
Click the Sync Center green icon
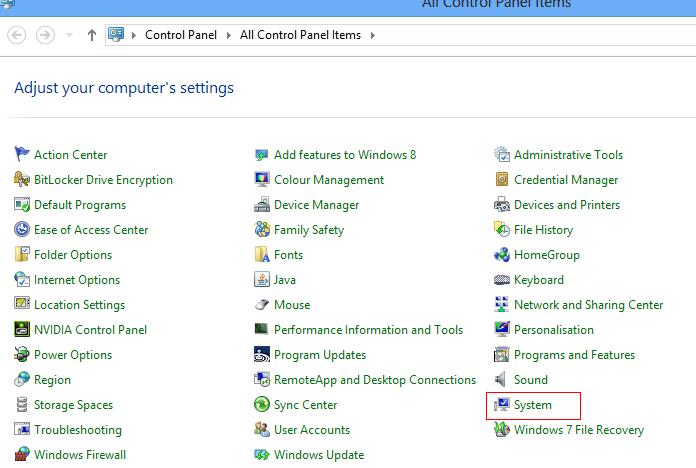point(261,405)
